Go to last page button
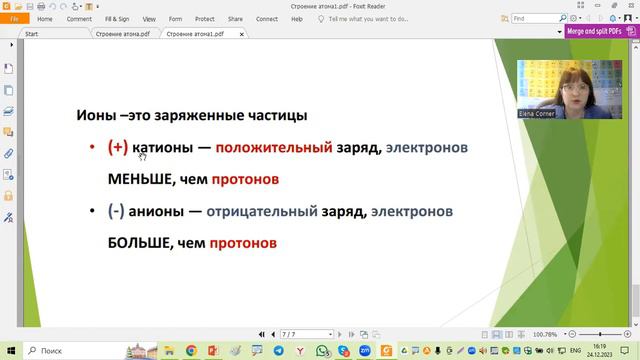Screen dimensions: 640x360 click(351, 334)
